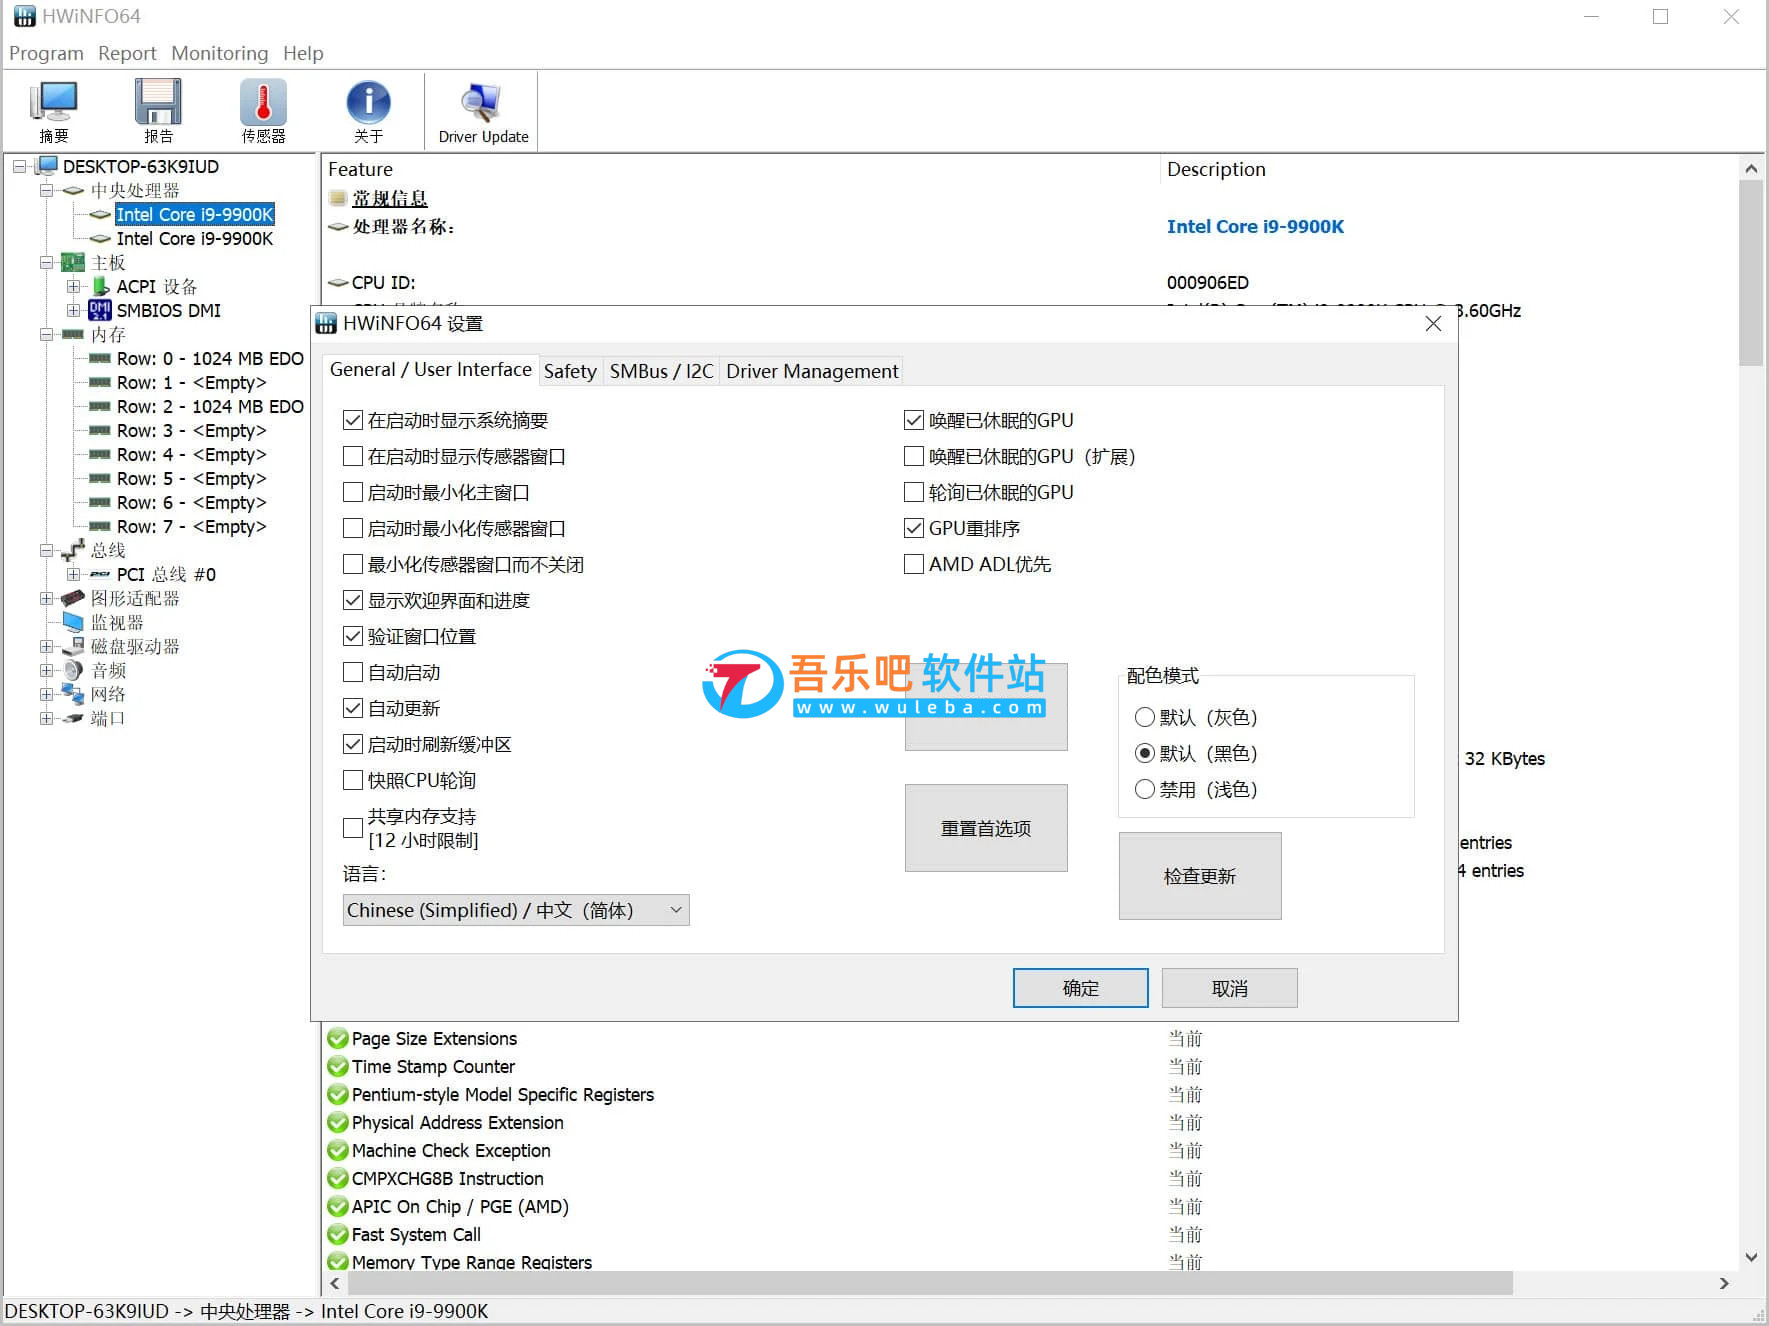
Task: Toggle 自动更新 checkbox
Action: point(352,708)
